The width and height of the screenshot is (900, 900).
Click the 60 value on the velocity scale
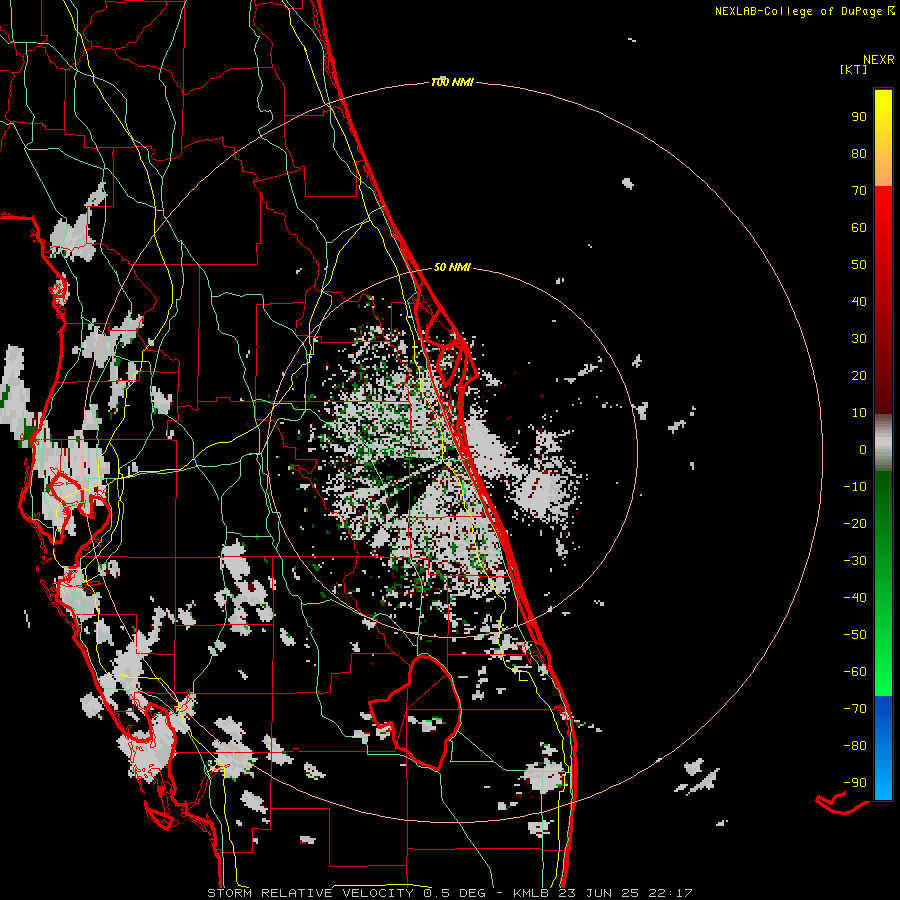pyautogui.click(x=859, y=228)
